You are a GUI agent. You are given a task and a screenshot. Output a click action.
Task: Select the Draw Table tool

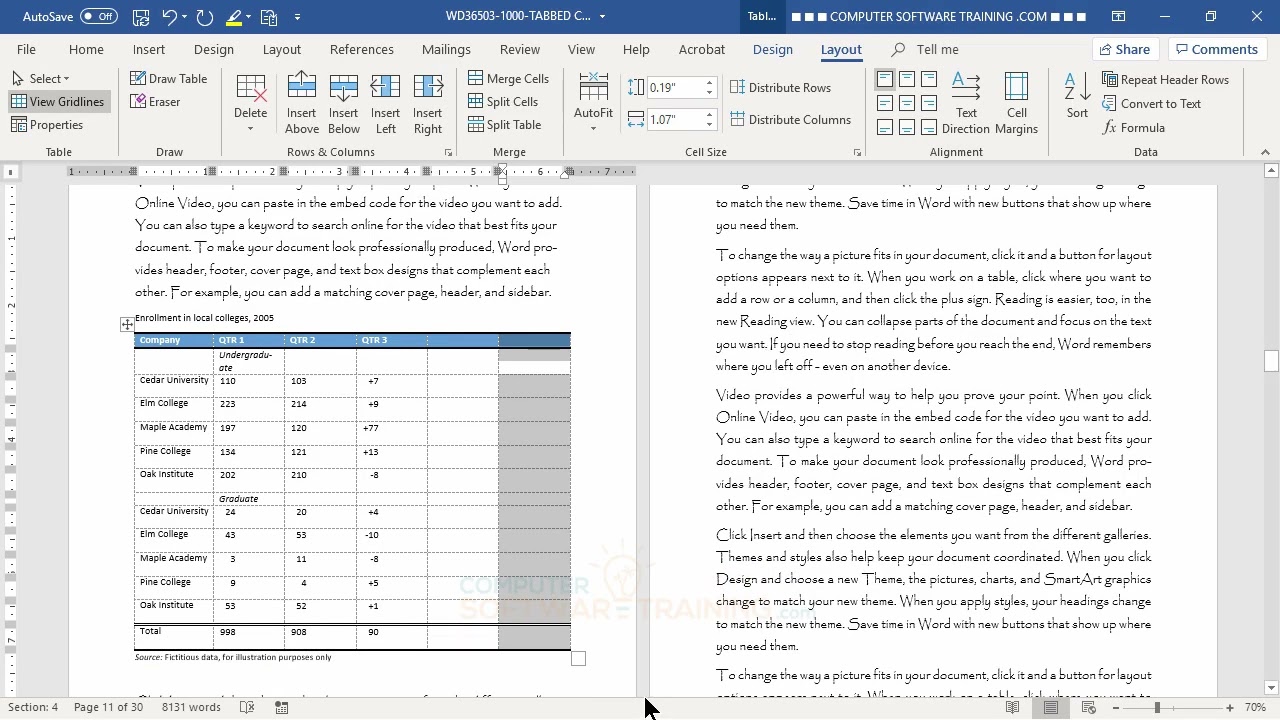point(169,79)
